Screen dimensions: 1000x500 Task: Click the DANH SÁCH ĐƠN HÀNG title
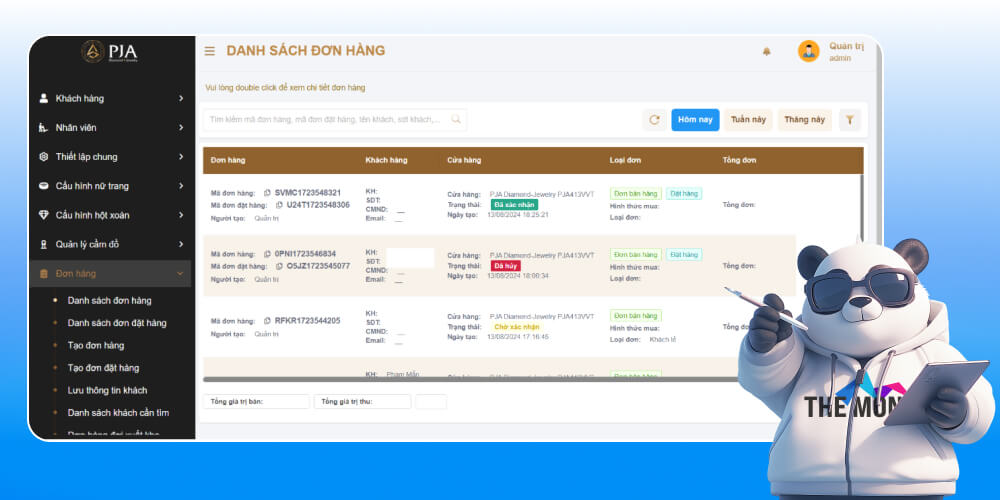point(305,50)
